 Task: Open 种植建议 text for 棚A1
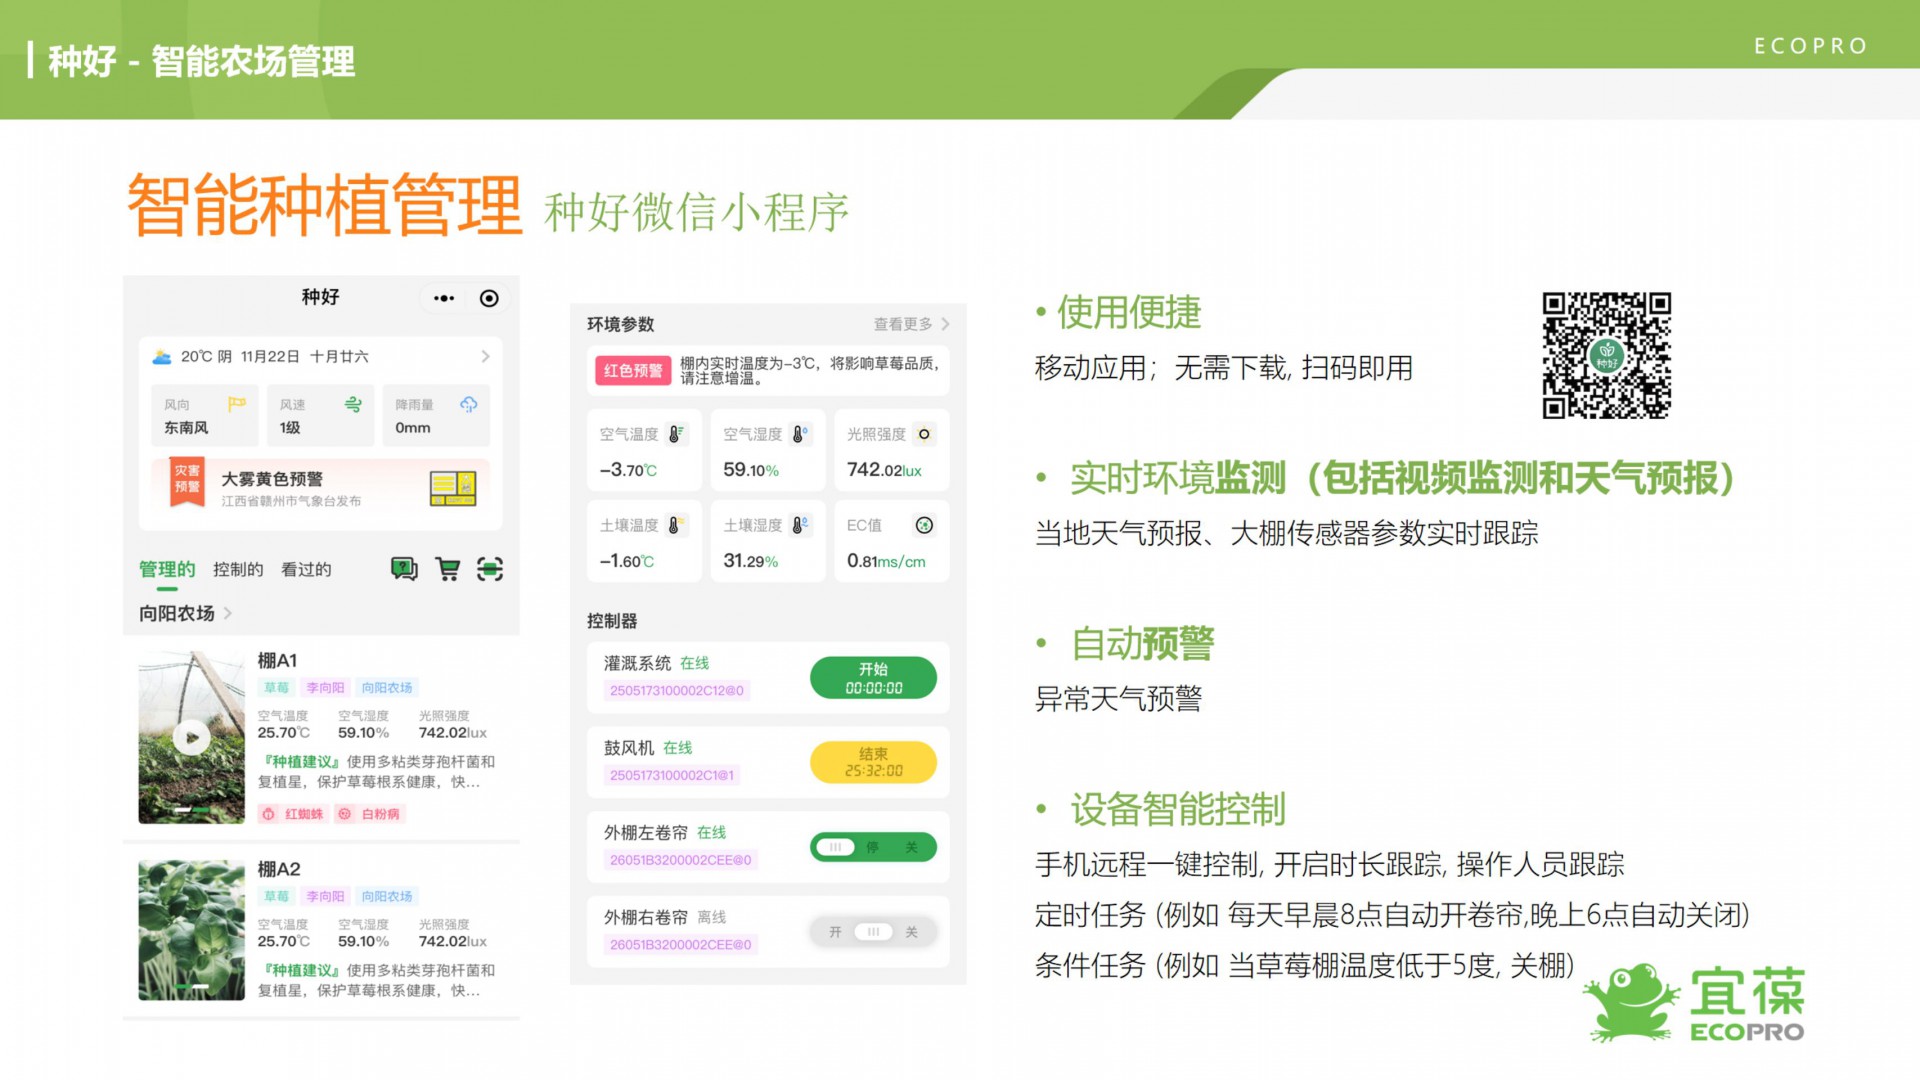[x=376, y=772]
